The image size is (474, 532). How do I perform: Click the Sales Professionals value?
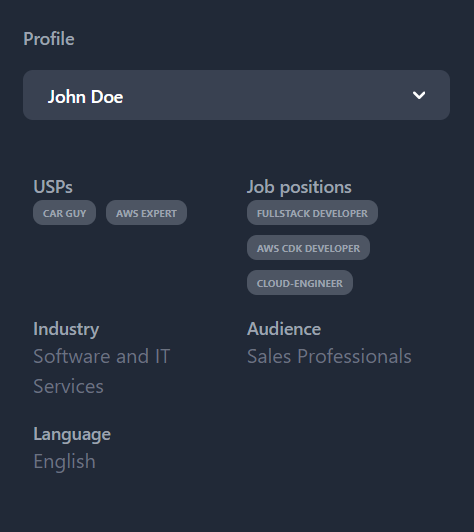click(329, 356)
